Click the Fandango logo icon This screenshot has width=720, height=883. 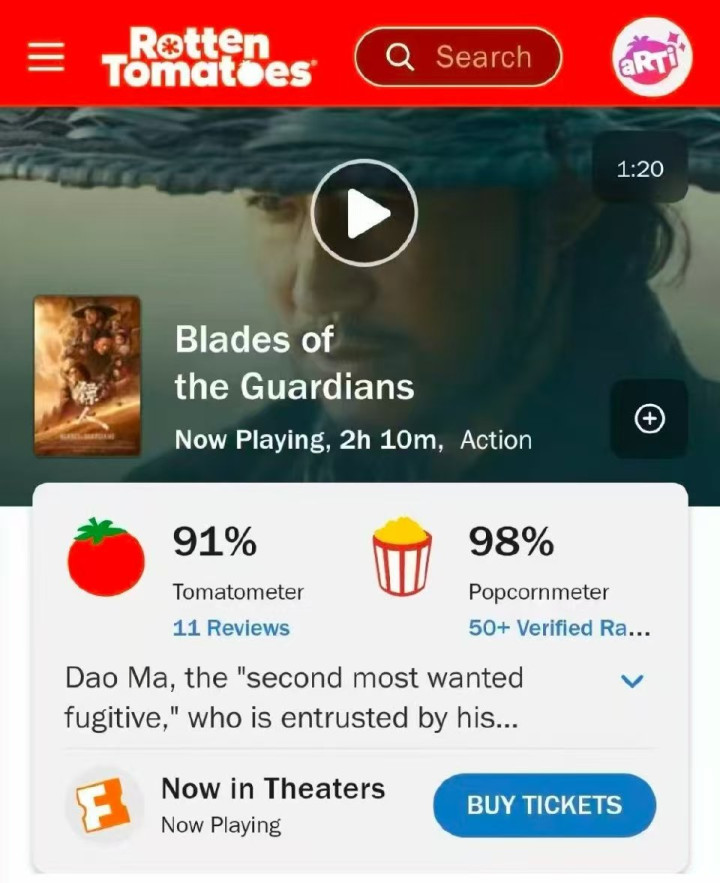coord(104,805)
